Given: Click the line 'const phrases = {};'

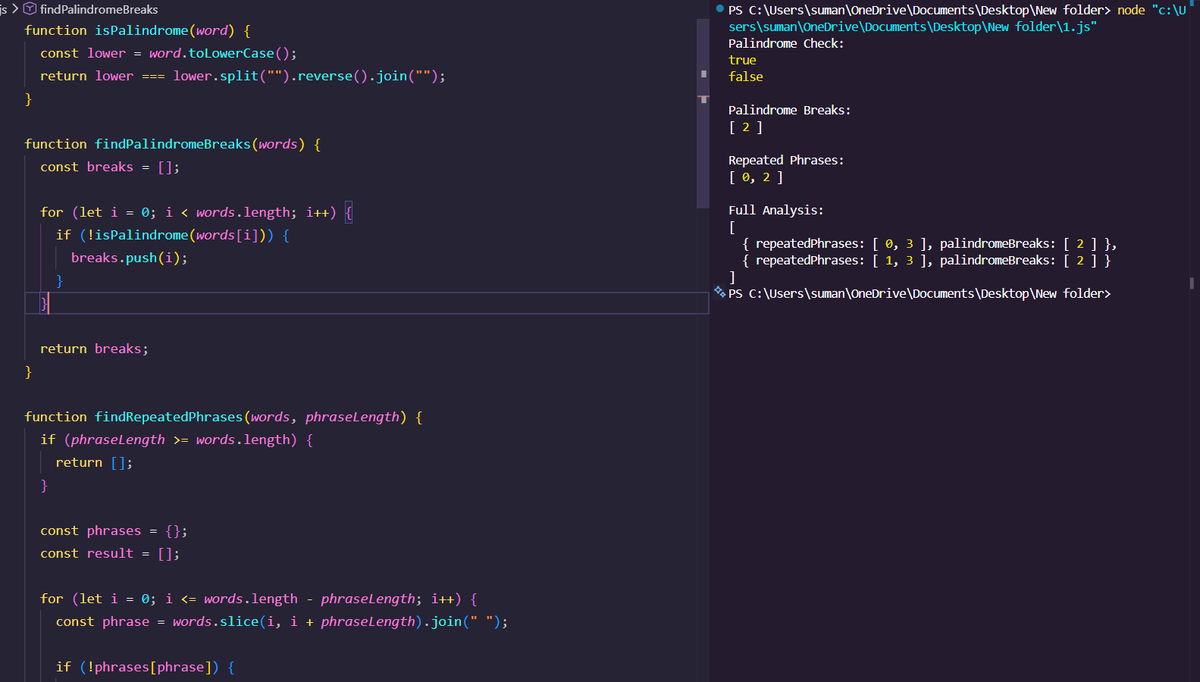Looking at the screenshot, I should pos(114,531).
